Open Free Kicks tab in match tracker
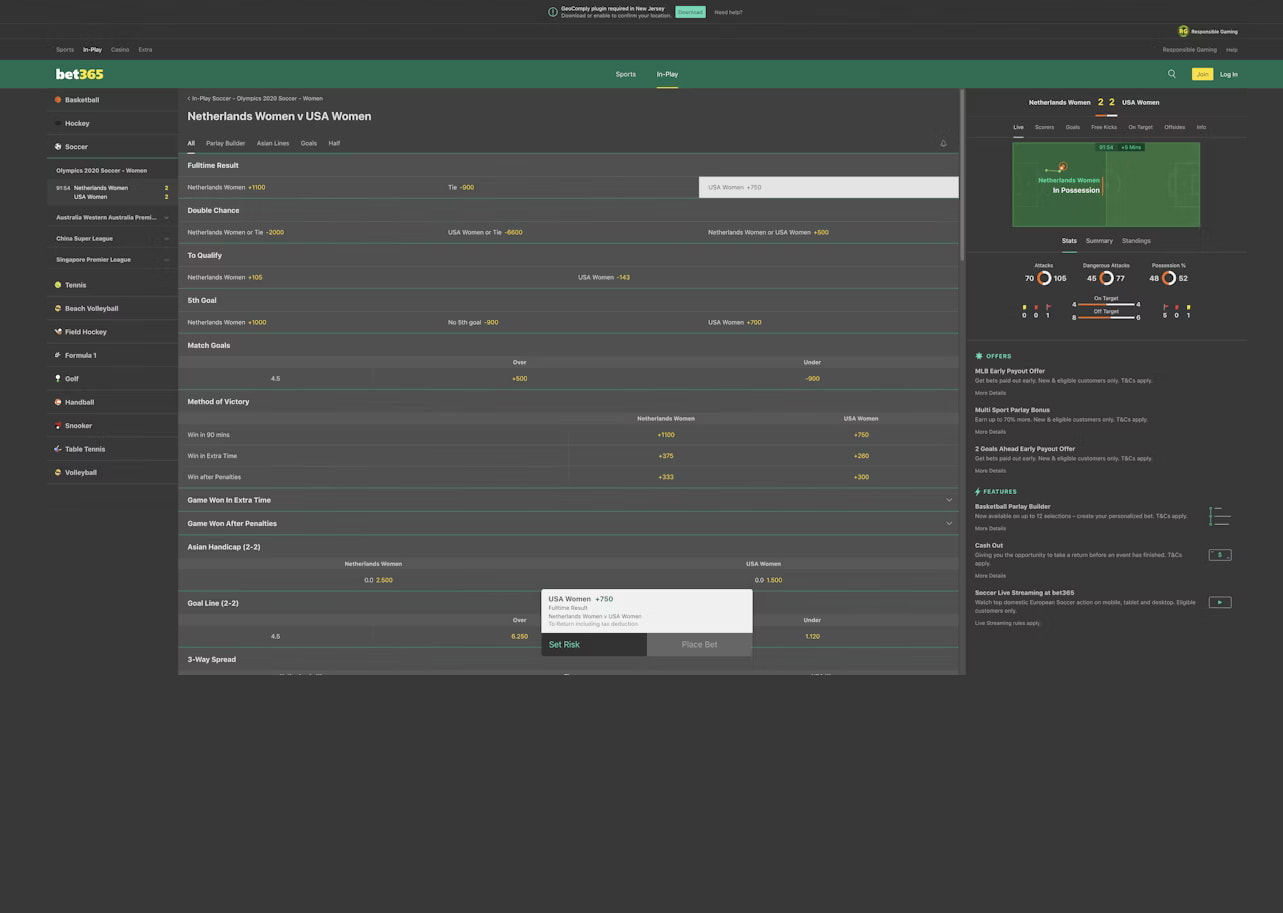Screen dimensions: 1283x913 click(1104, 127)
